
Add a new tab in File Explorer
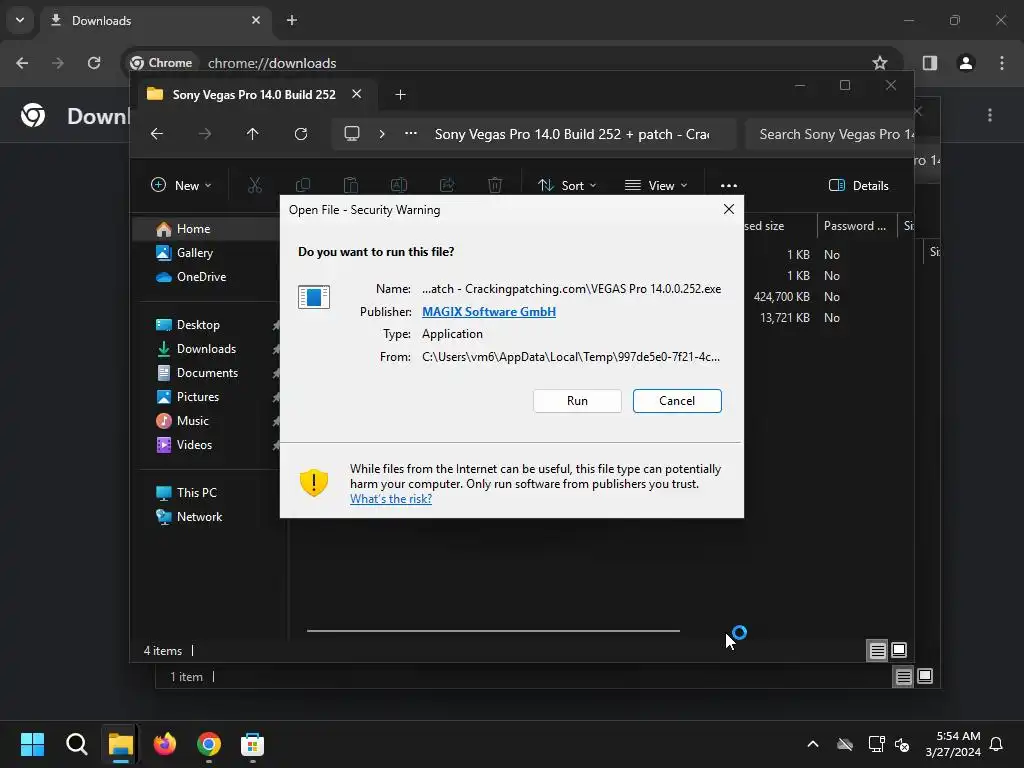click(400, 95)
